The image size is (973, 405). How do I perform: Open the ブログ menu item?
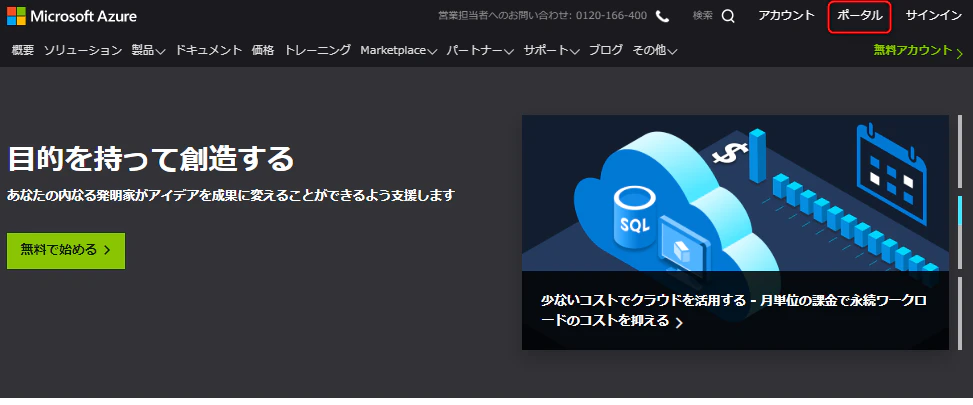606,50
